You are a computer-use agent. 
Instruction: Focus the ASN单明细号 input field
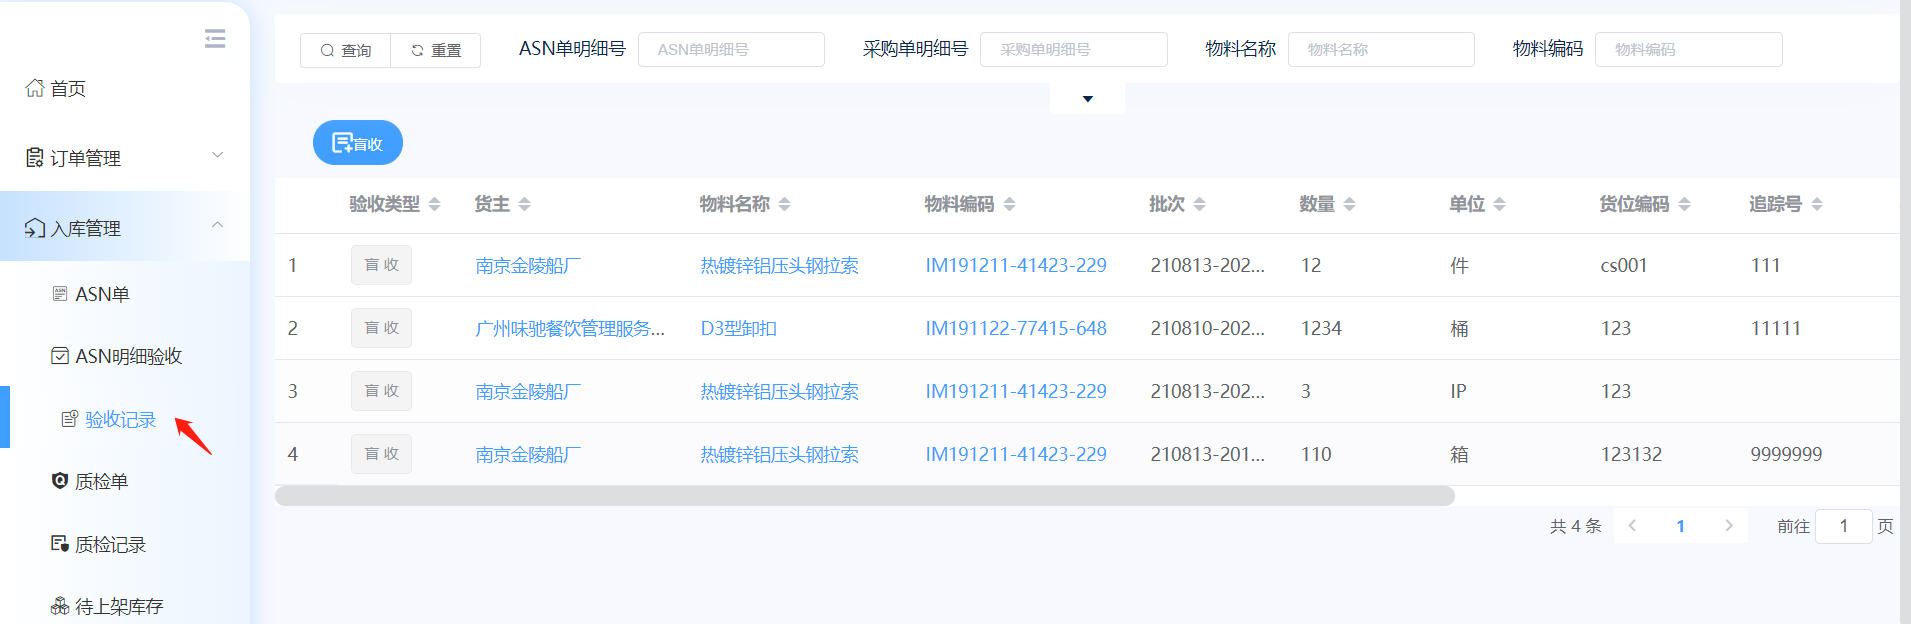coord(731,50)
